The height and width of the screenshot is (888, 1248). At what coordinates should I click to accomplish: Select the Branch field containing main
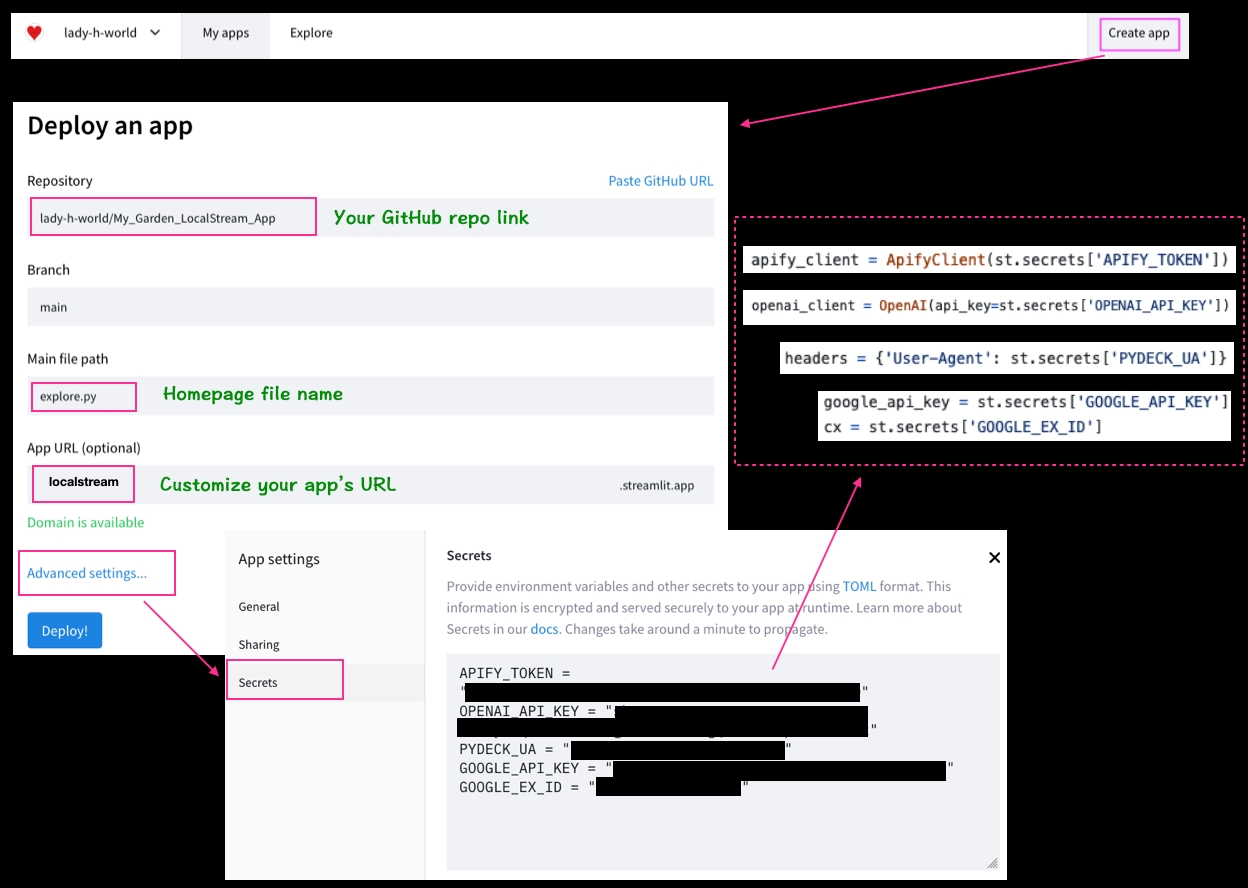370,307
